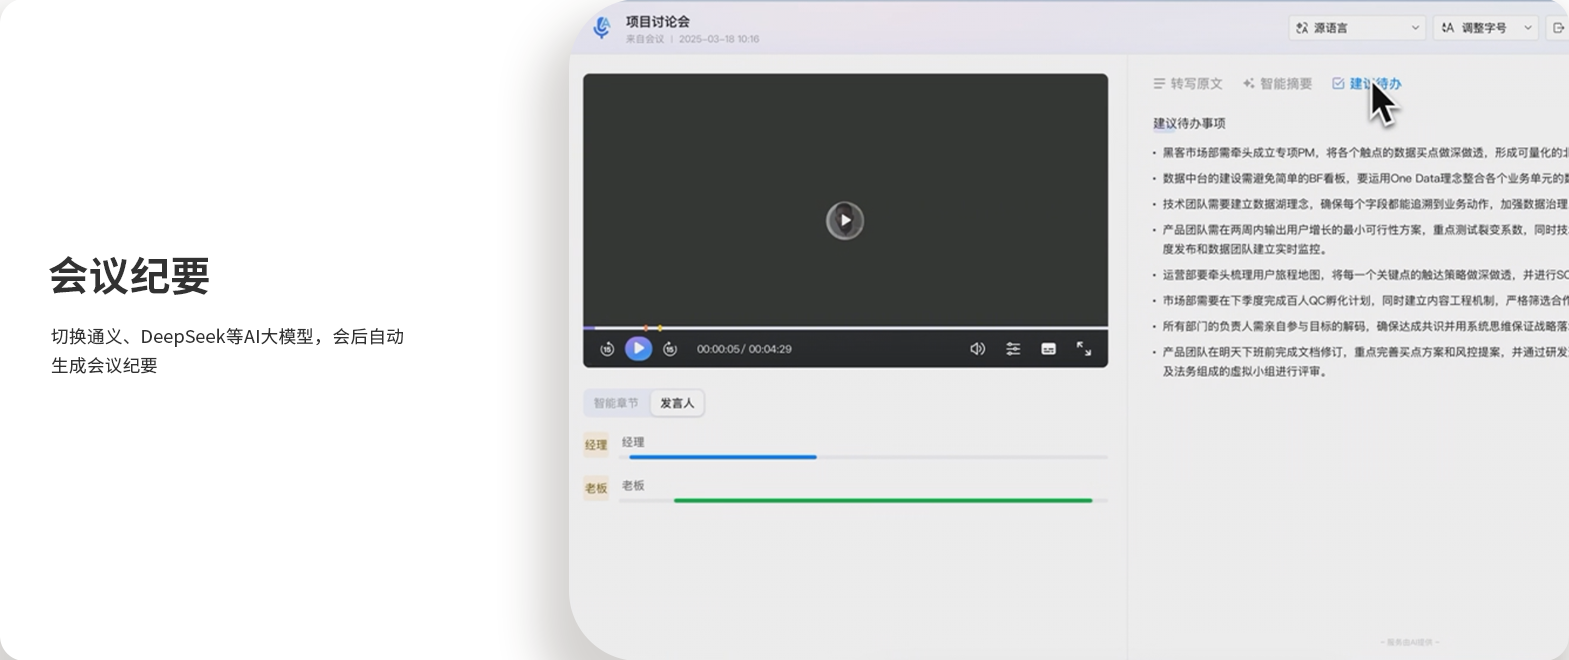Expand the 调整字号 font size dropdown
1569x660 pixels.
(1486, 28)
